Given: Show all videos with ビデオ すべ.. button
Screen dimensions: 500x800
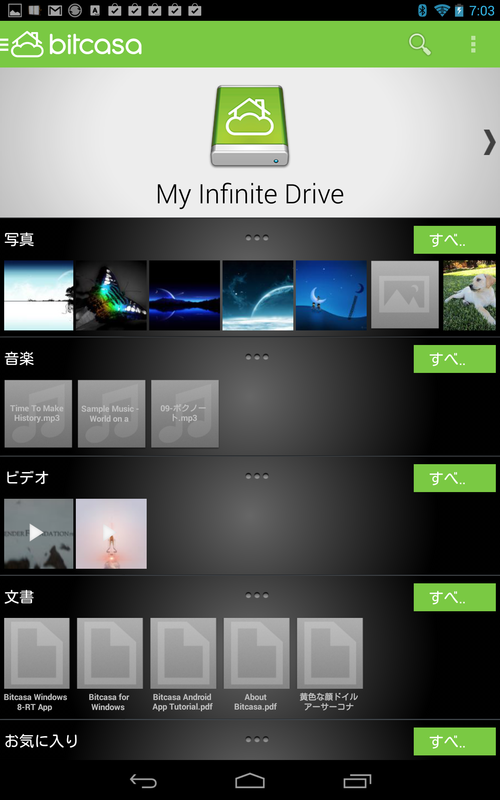Looking at the screenshot, I should click(x=454, y=478).
